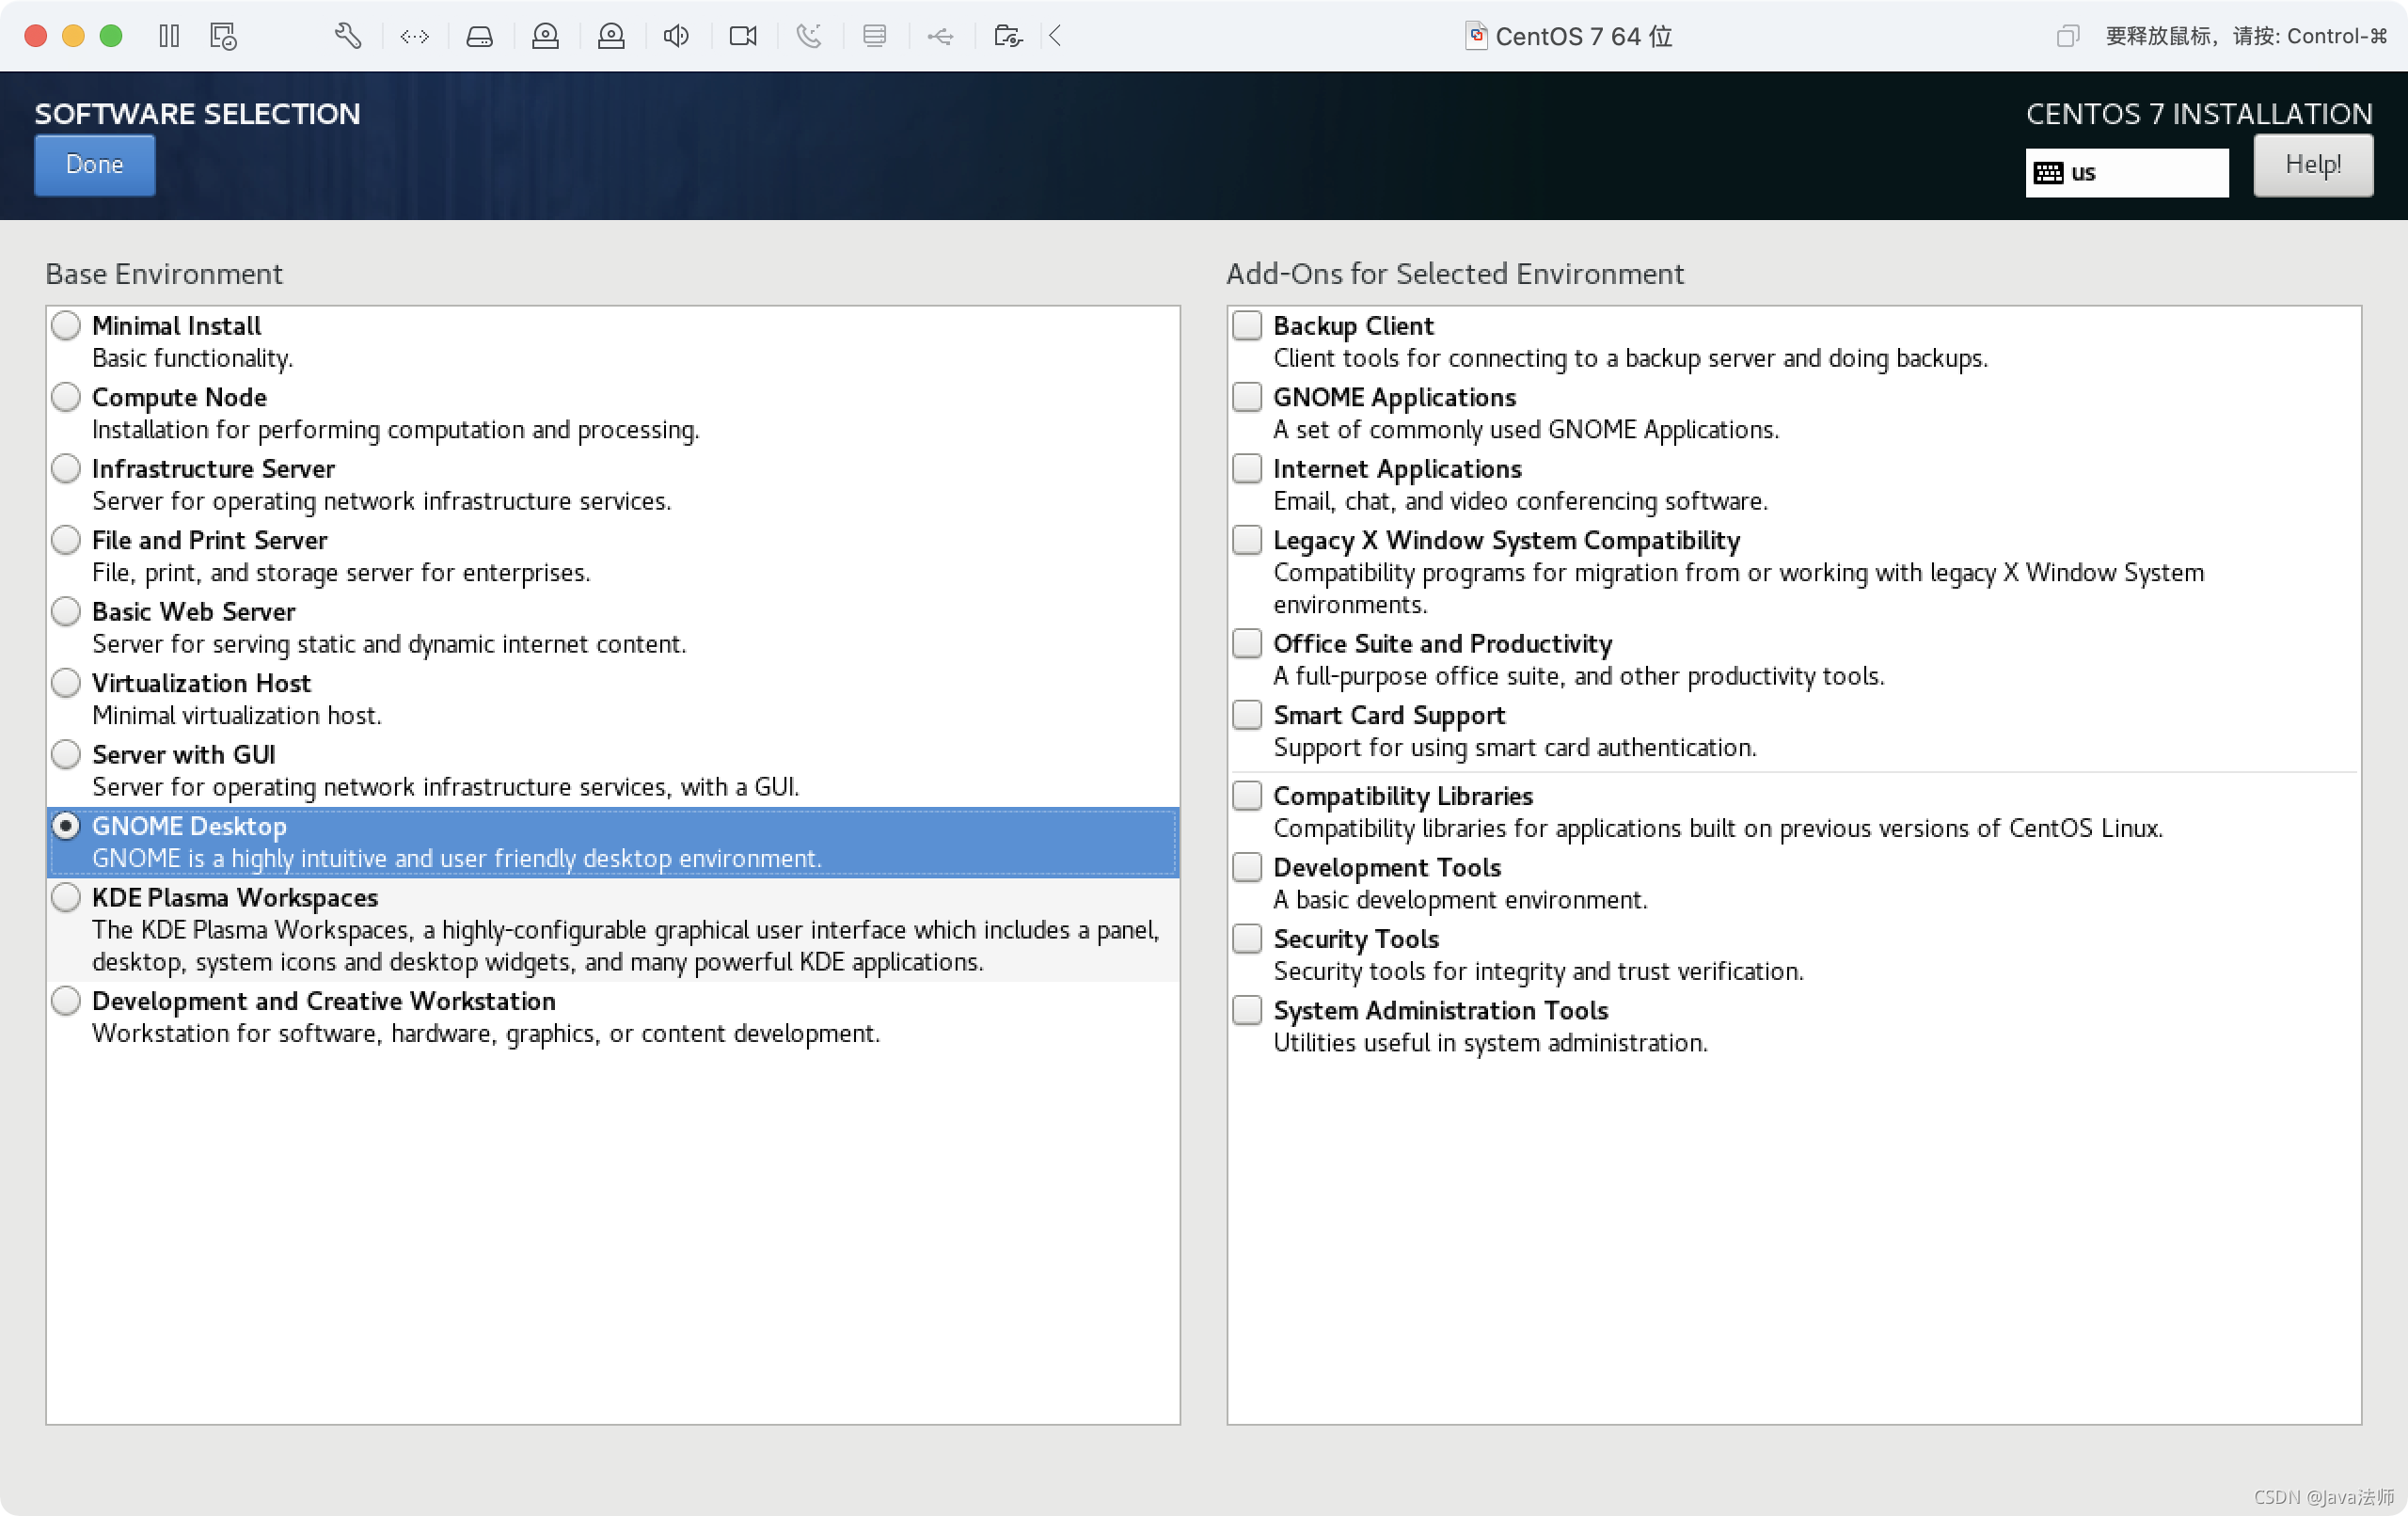Select File and Print Server radio
Screen dimensions: 2408x1516
66,540
